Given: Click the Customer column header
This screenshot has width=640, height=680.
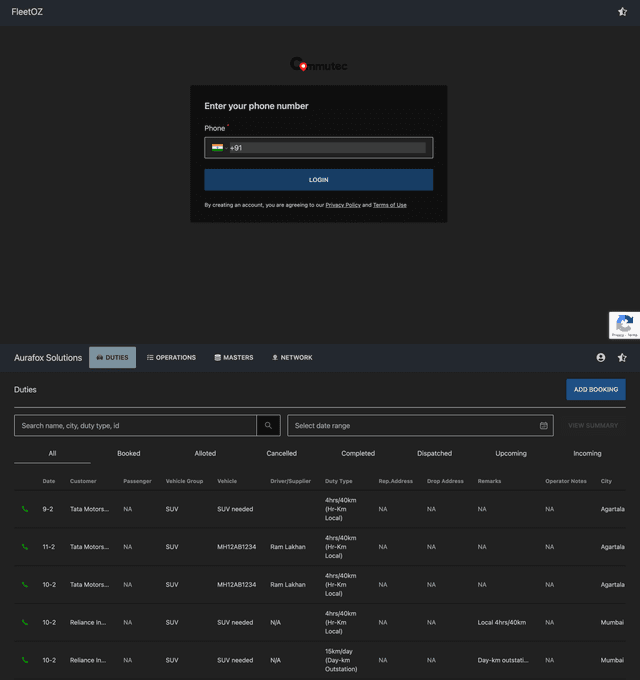Looking at the screenshot, I should [x=83, y=481].
